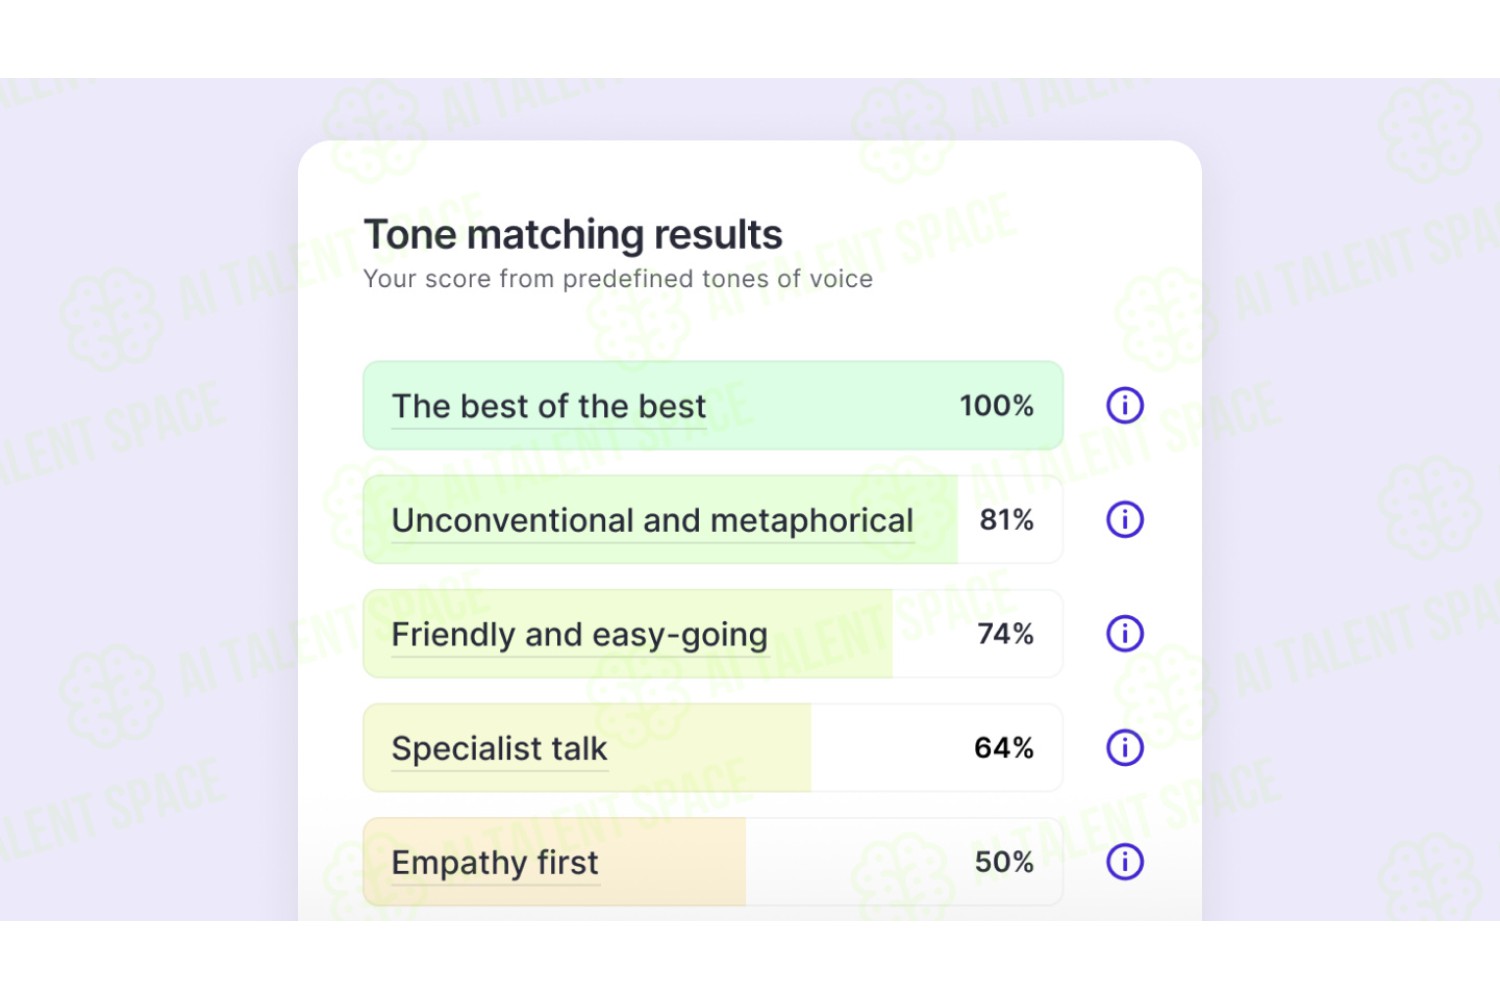Click the 64% score value
The height and width of the screenshot is (1000, 1500).
coord(1004,747)
